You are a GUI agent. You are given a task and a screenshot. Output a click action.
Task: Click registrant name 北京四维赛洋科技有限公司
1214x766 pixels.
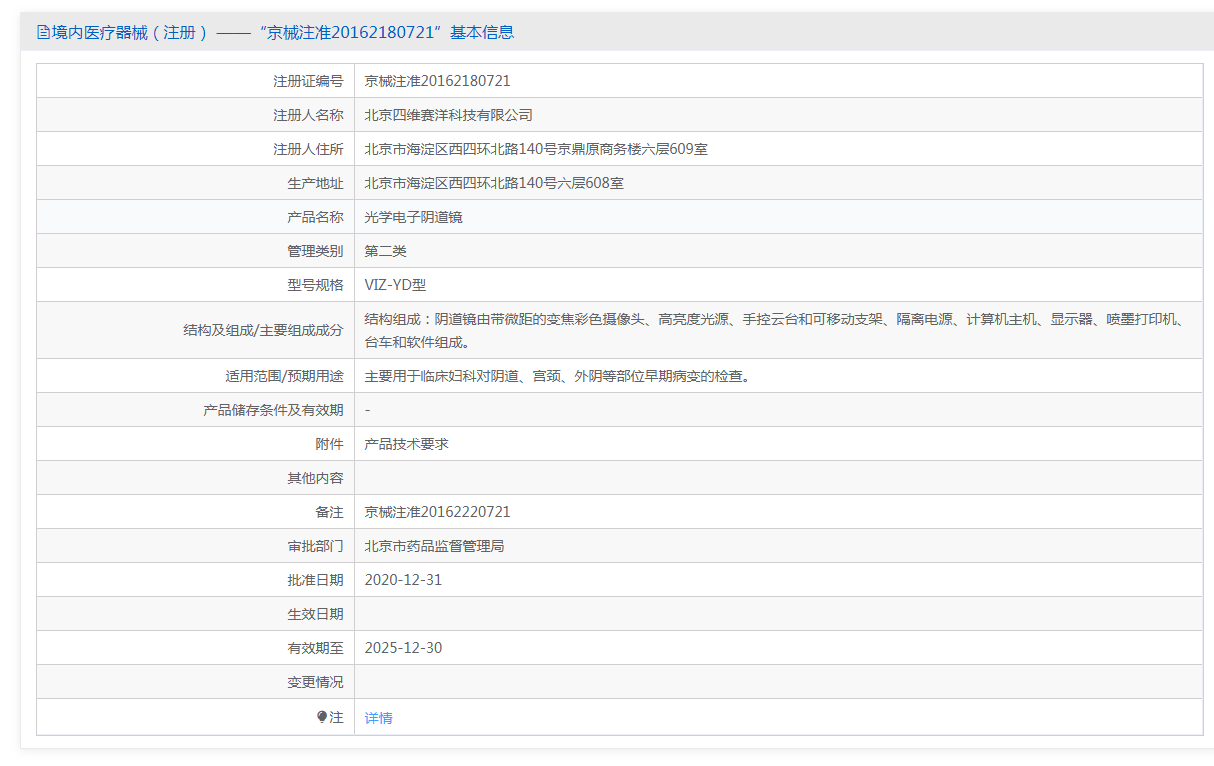(x=448, y=115)
